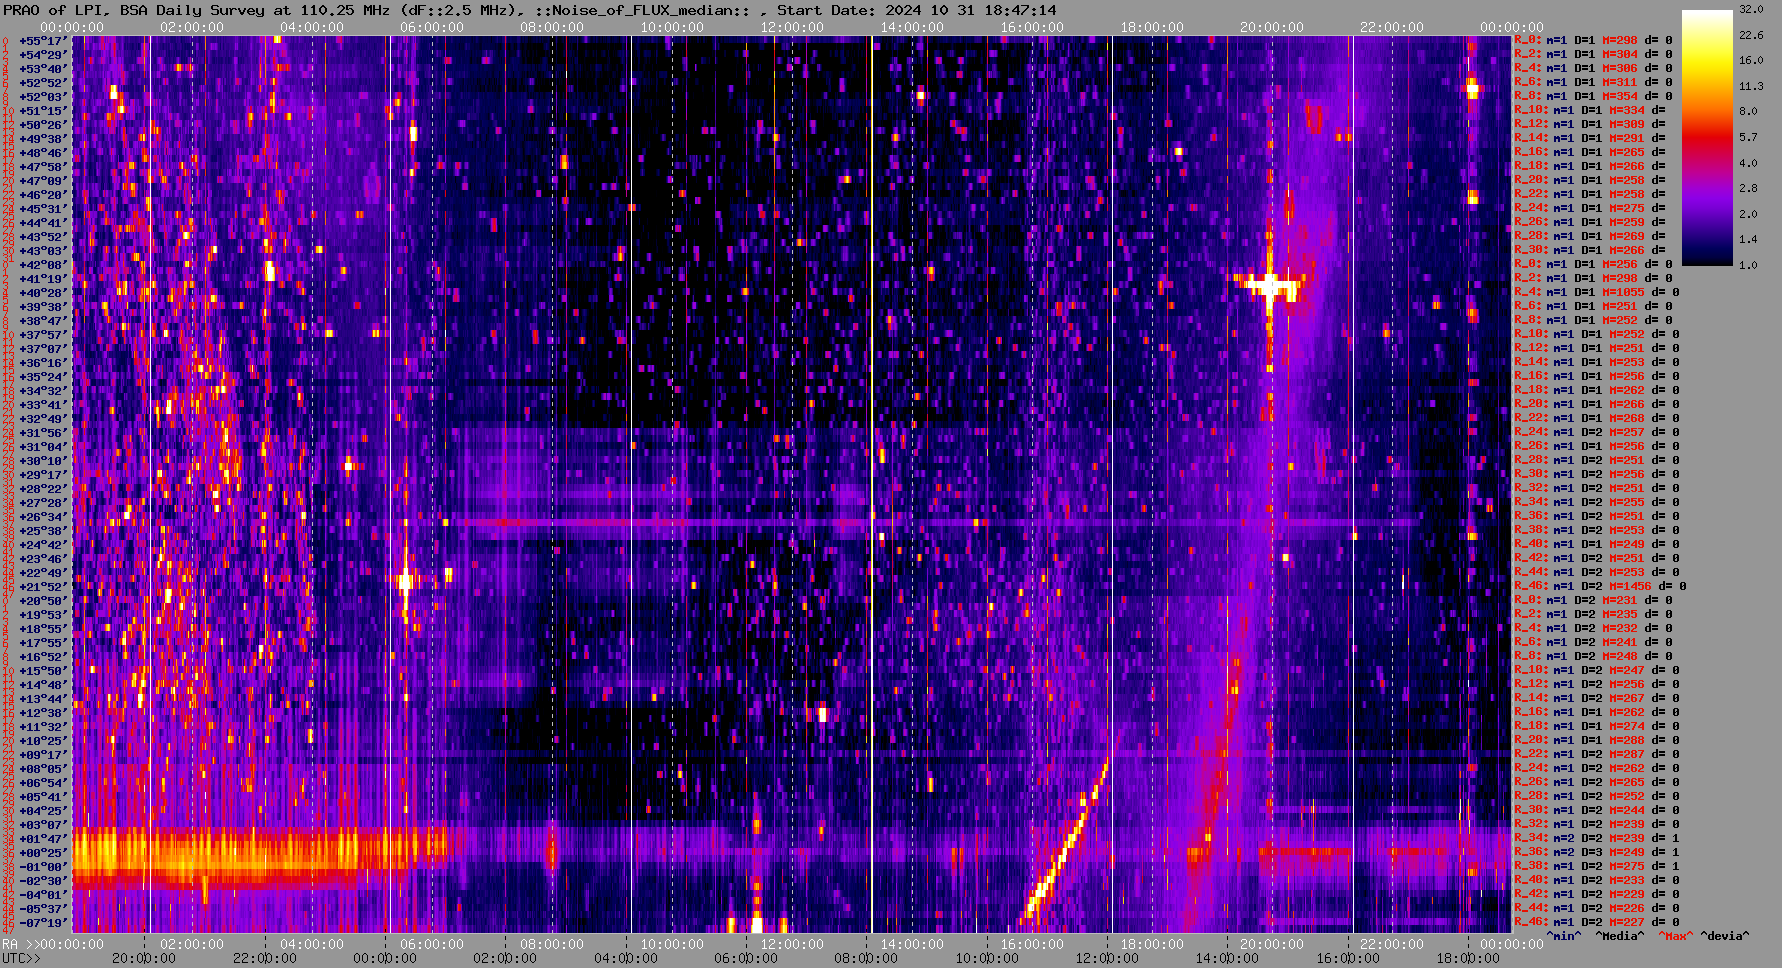The height and width of the screenshot is (968, 1782).
Task: Click the 2.8 color scale value
Action: tap(1750, 188)
